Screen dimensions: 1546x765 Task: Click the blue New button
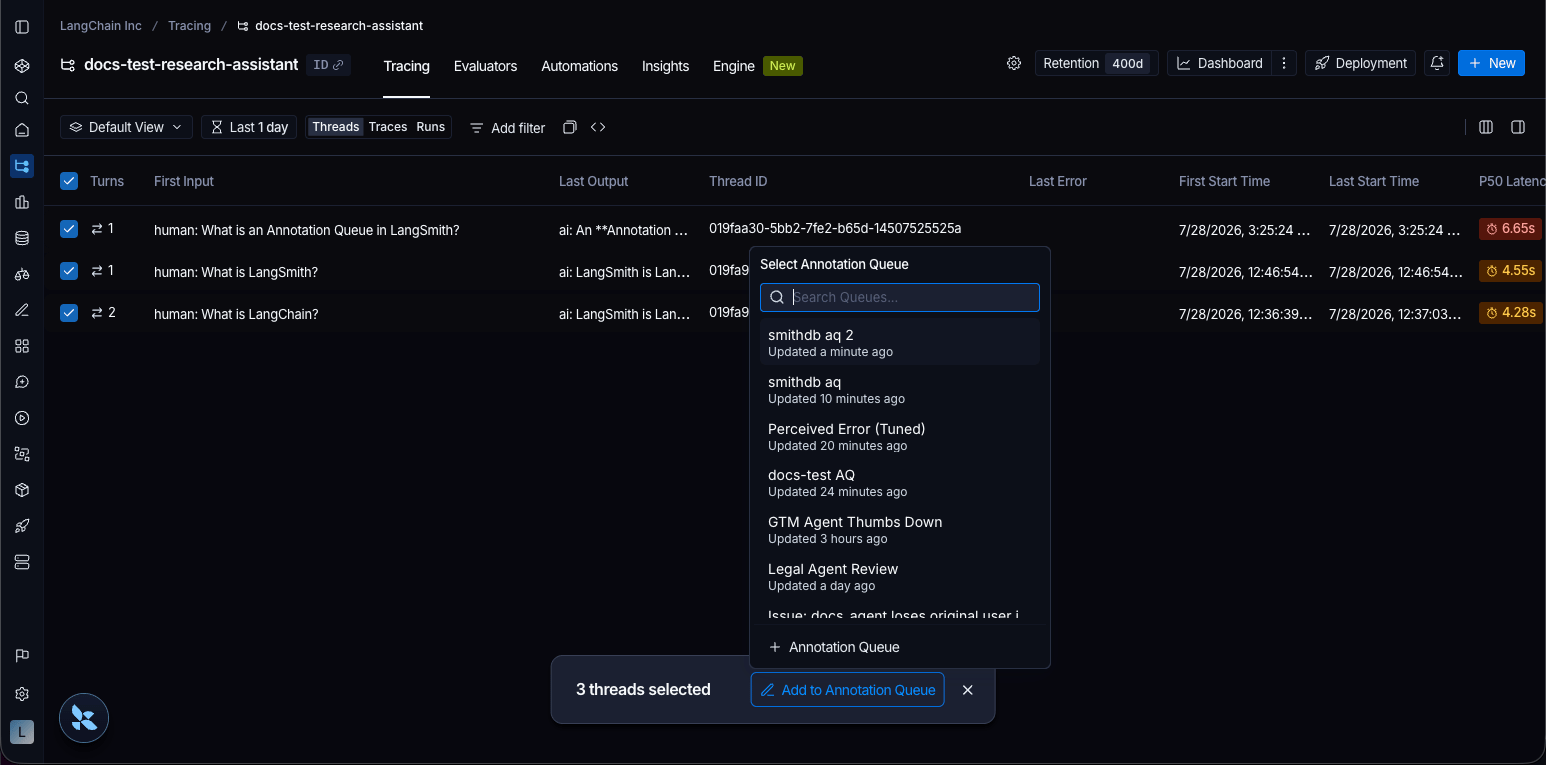1491,63
